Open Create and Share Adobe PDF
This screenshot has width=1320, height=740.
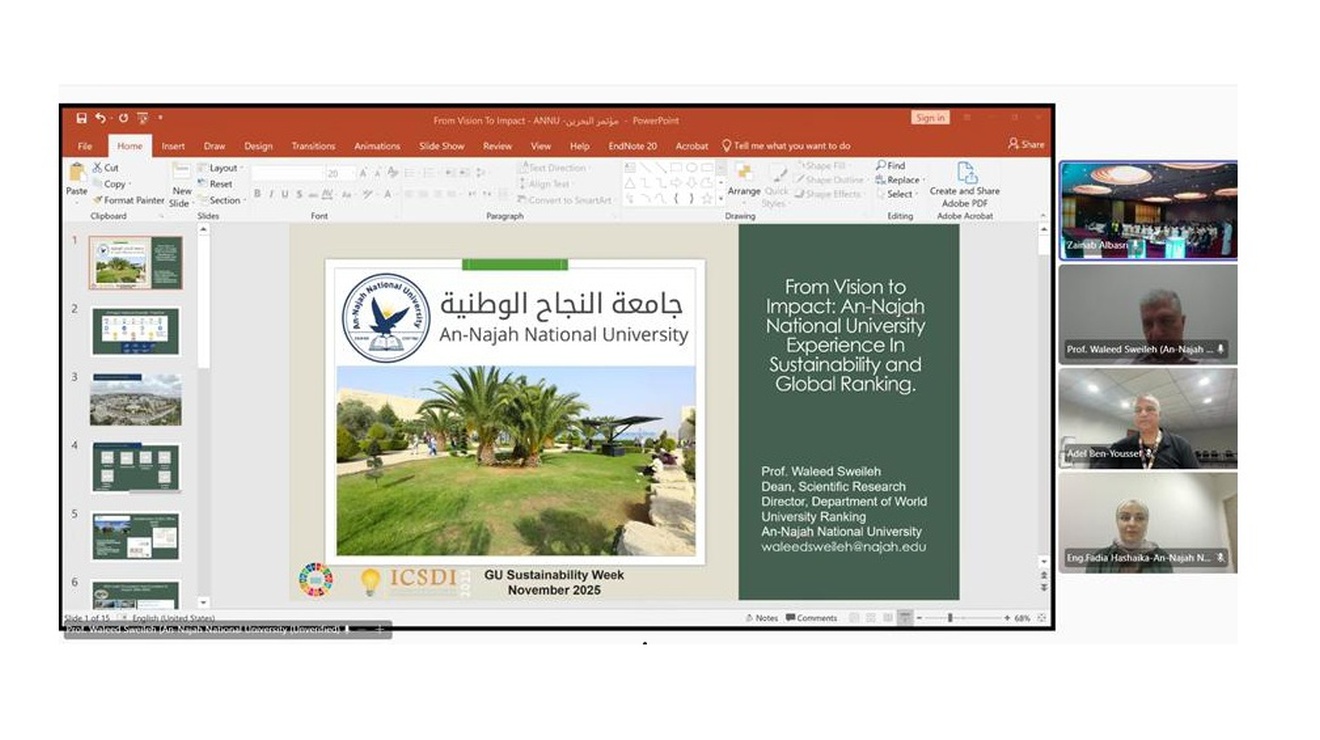tap(964, 182)
